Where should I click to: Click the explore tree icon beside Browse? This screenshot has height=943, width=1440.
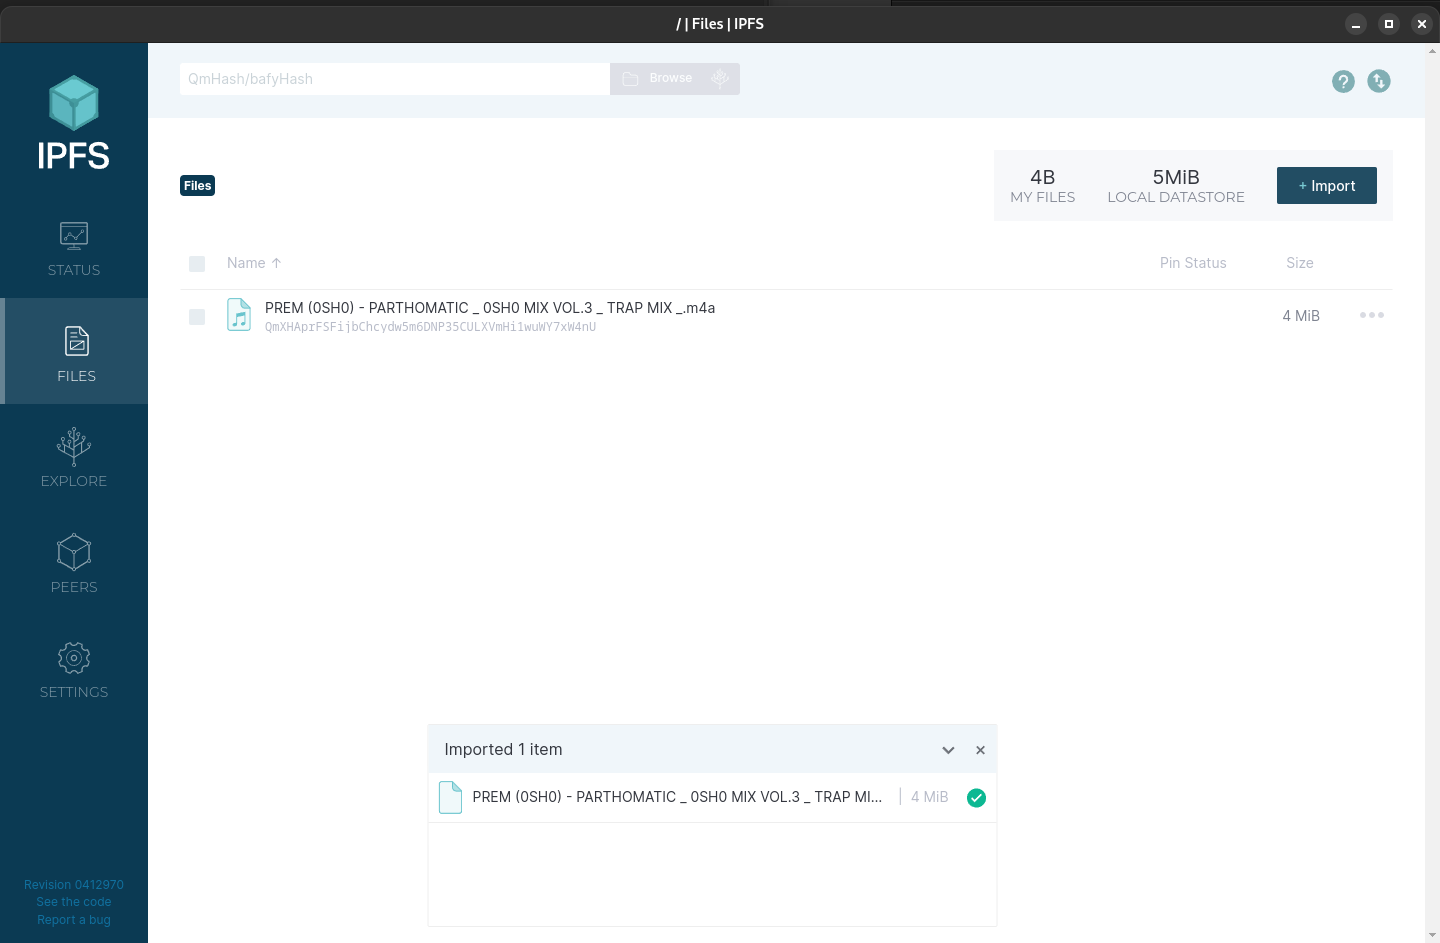pos(720,79)
